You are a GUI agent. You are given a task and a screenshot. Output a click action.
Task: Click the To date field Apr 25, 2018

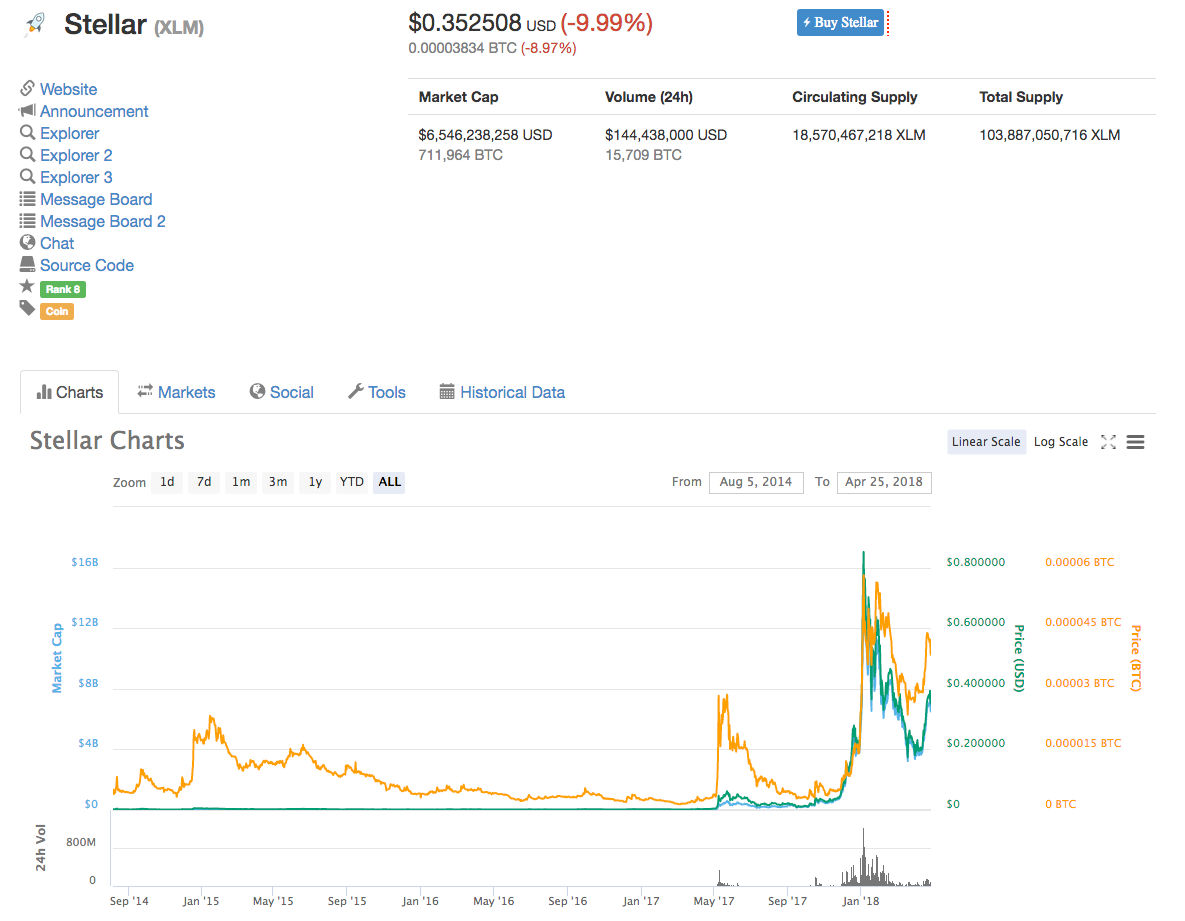point(884,482)
